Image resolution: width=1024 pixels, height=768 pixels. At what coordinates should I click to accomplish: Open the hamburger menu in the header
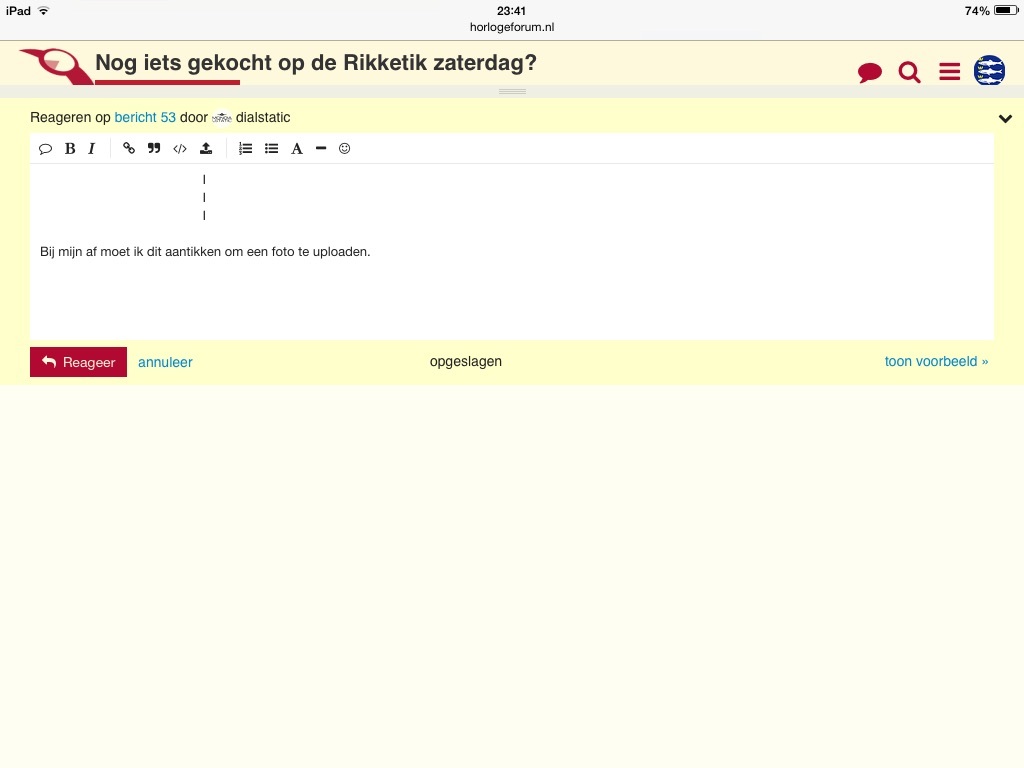(949, 72)
